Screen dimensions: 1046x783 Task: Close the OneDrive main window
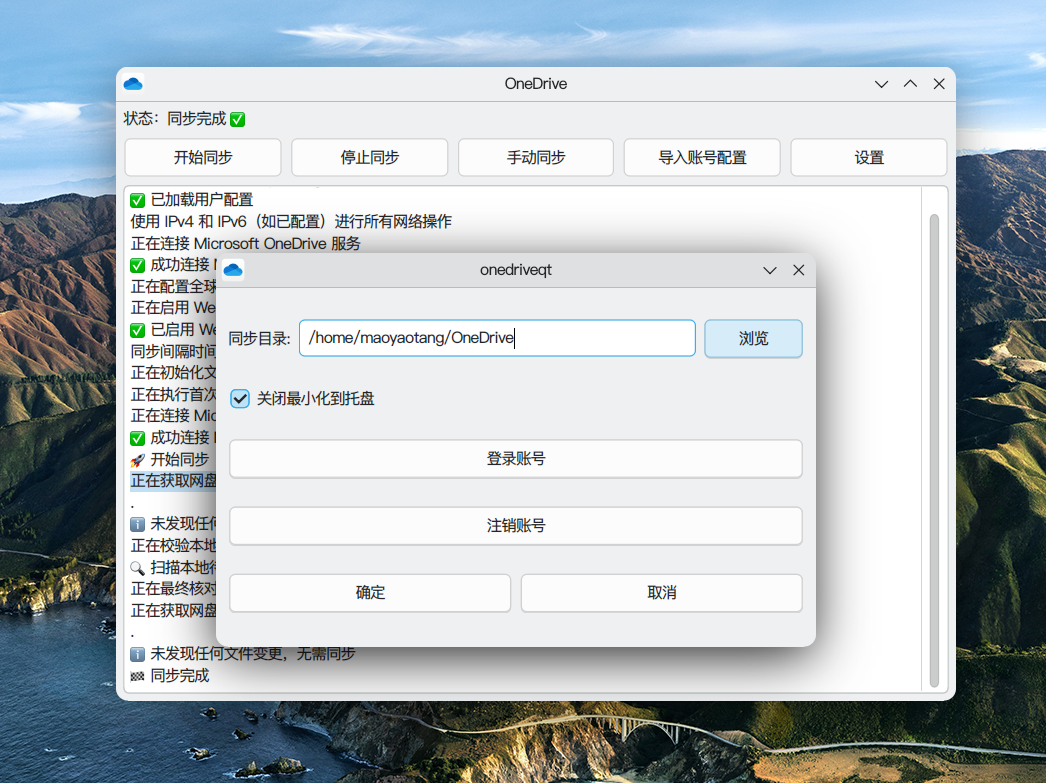tap(939, 84)
